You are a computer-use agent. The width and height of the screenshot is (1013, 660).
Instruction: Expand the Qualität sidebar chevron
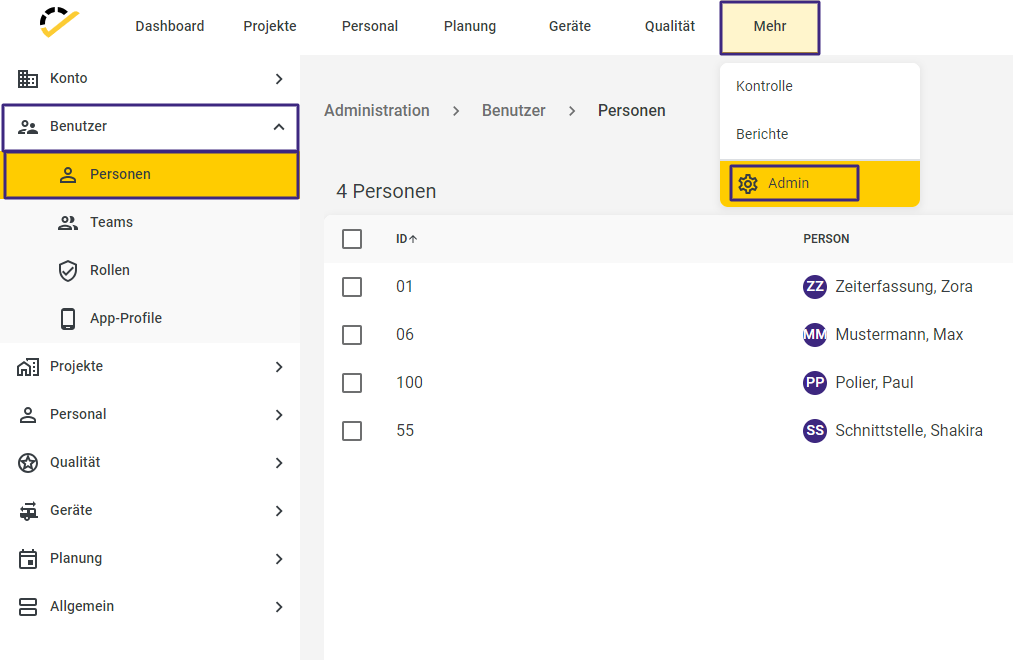(279, 463)
